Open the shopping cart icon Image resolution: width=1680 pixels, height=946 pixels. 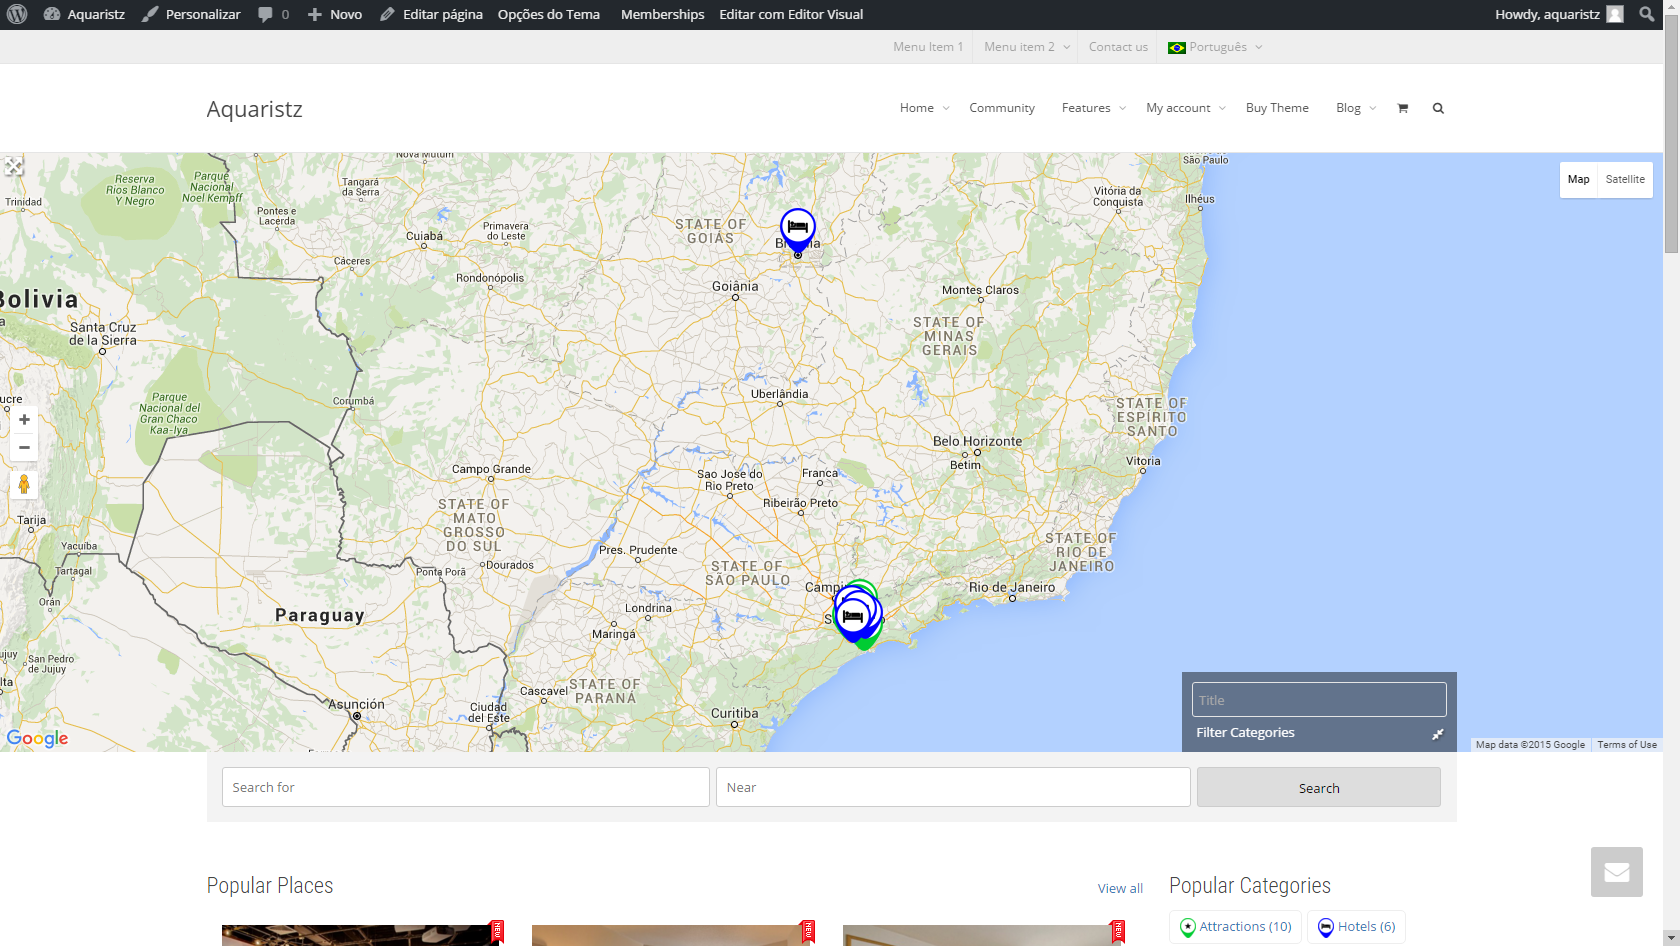[1402, 108]
